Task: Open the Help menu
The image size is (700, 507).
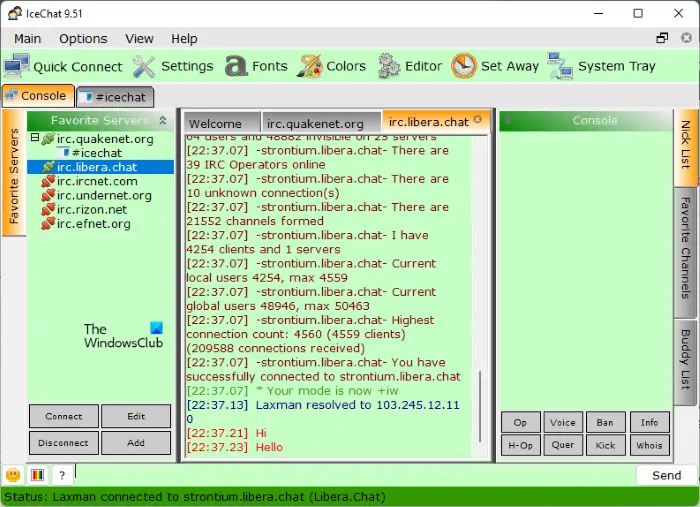Action: (x=184, y=39)
